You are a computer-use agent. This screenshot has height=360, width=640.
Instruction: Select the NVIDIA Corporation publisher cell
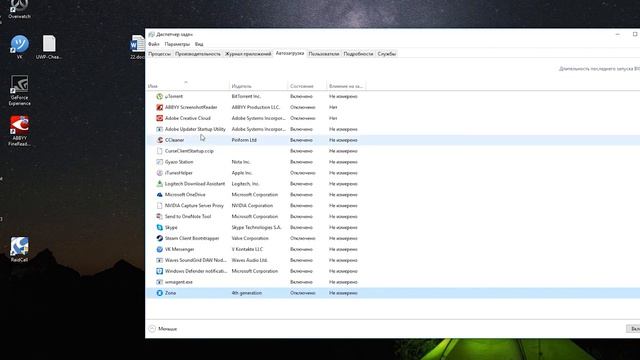point(252,206)
